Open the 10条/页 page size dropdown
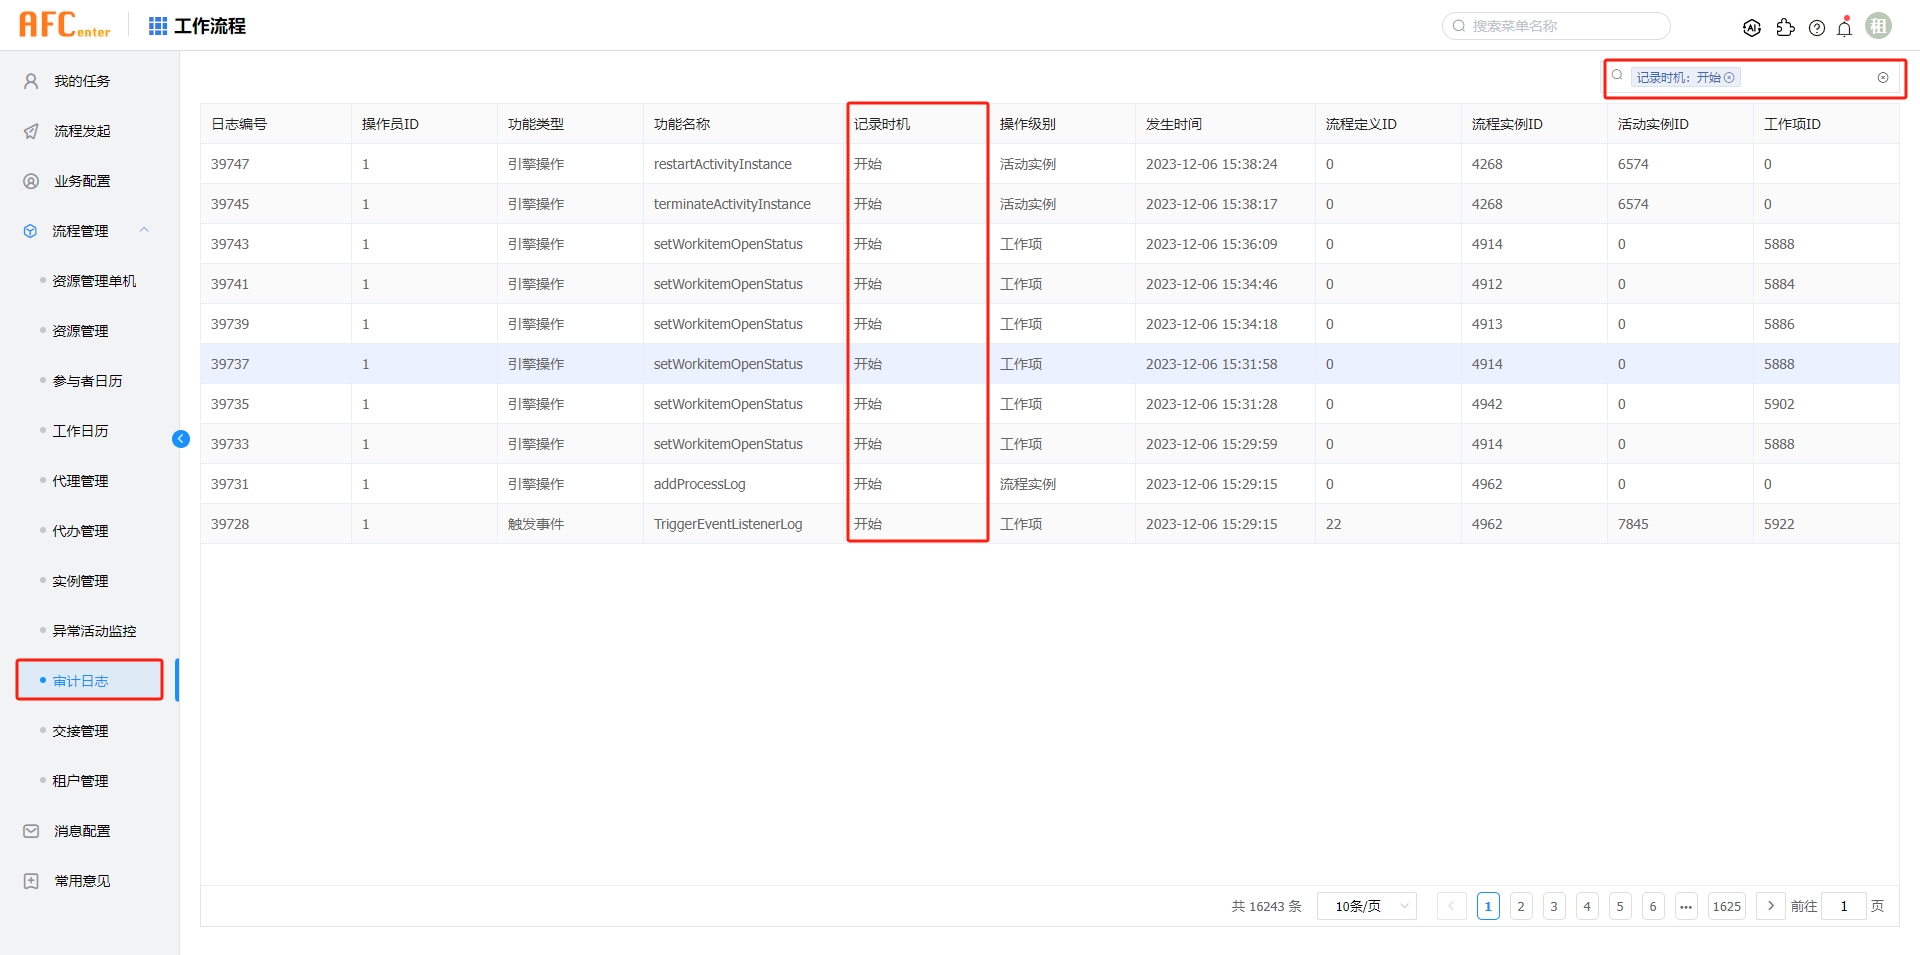Viewport: 1920px width, 955px height. pyautogui.click(x=1366, y=906)
